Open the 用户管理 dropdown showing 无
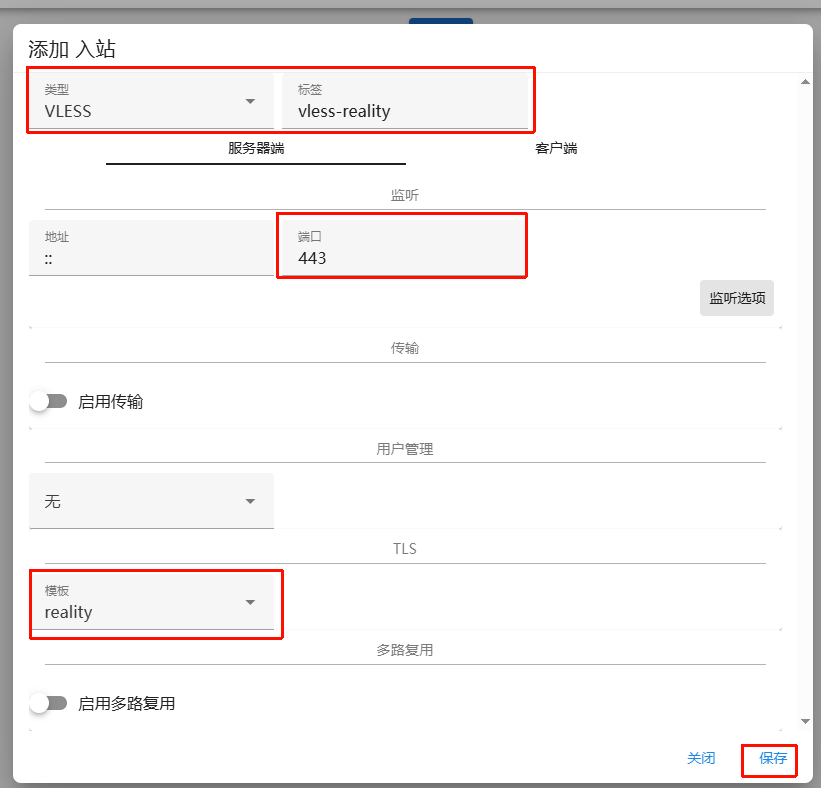This screenshot has width=821, height=788. [x=151, y=501]
